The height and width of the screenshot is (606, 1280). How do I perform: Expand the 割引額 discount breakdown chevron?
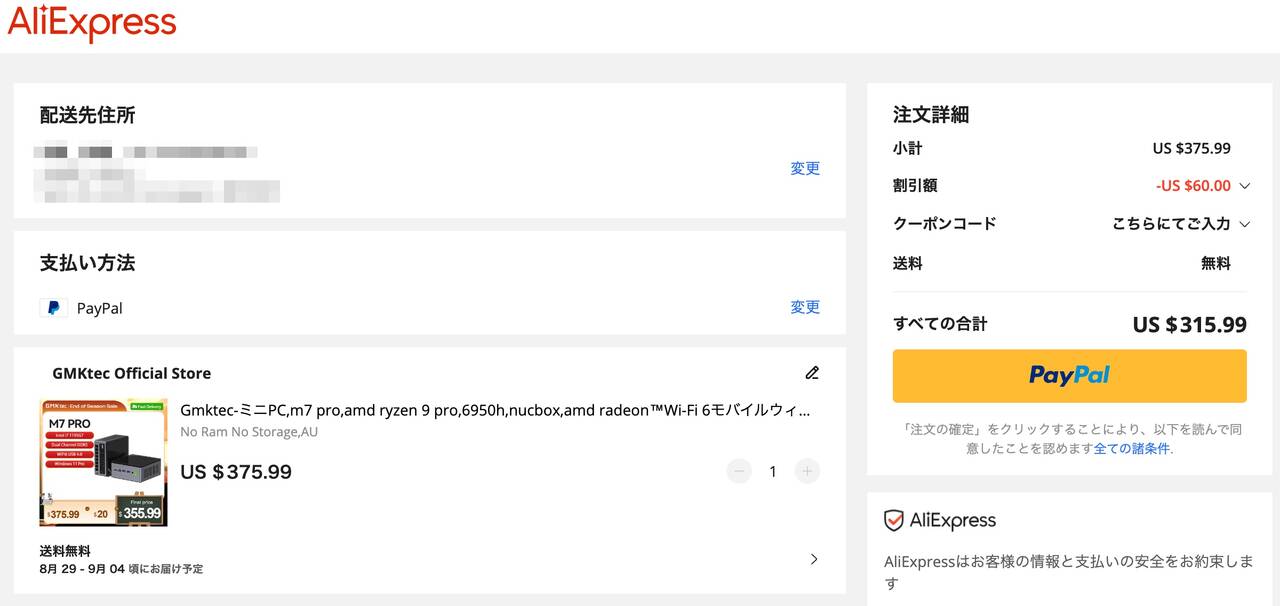pyautogui.click(x=1245, y=186)
